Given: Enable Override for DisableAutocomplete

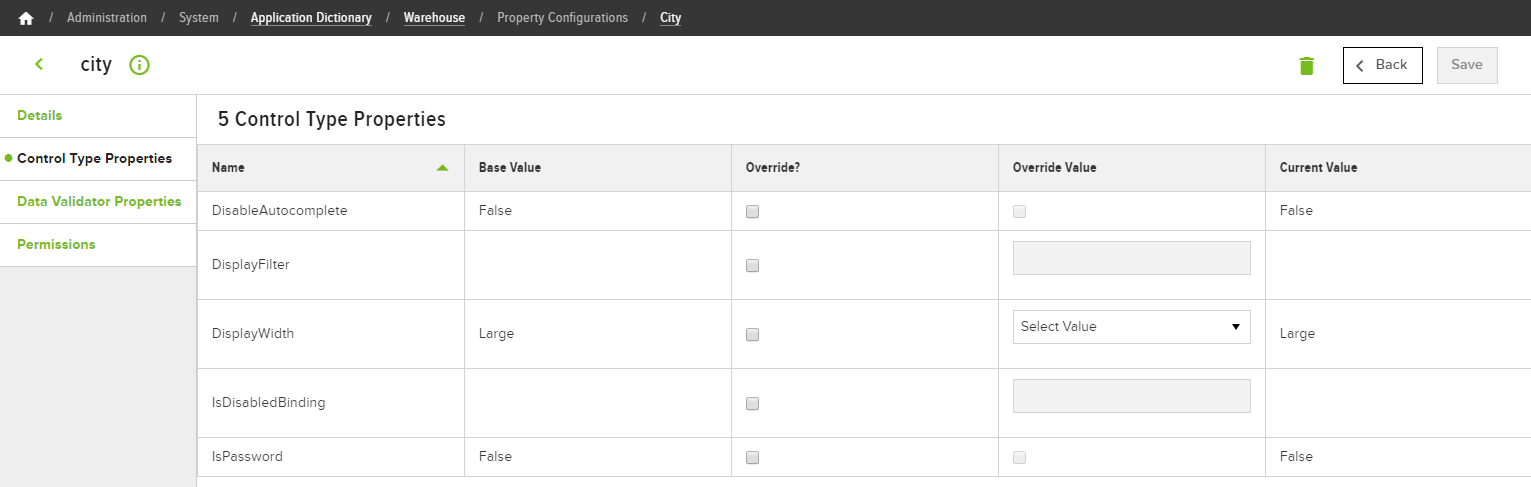Looking at the screenshot, I should pos(753,211).
